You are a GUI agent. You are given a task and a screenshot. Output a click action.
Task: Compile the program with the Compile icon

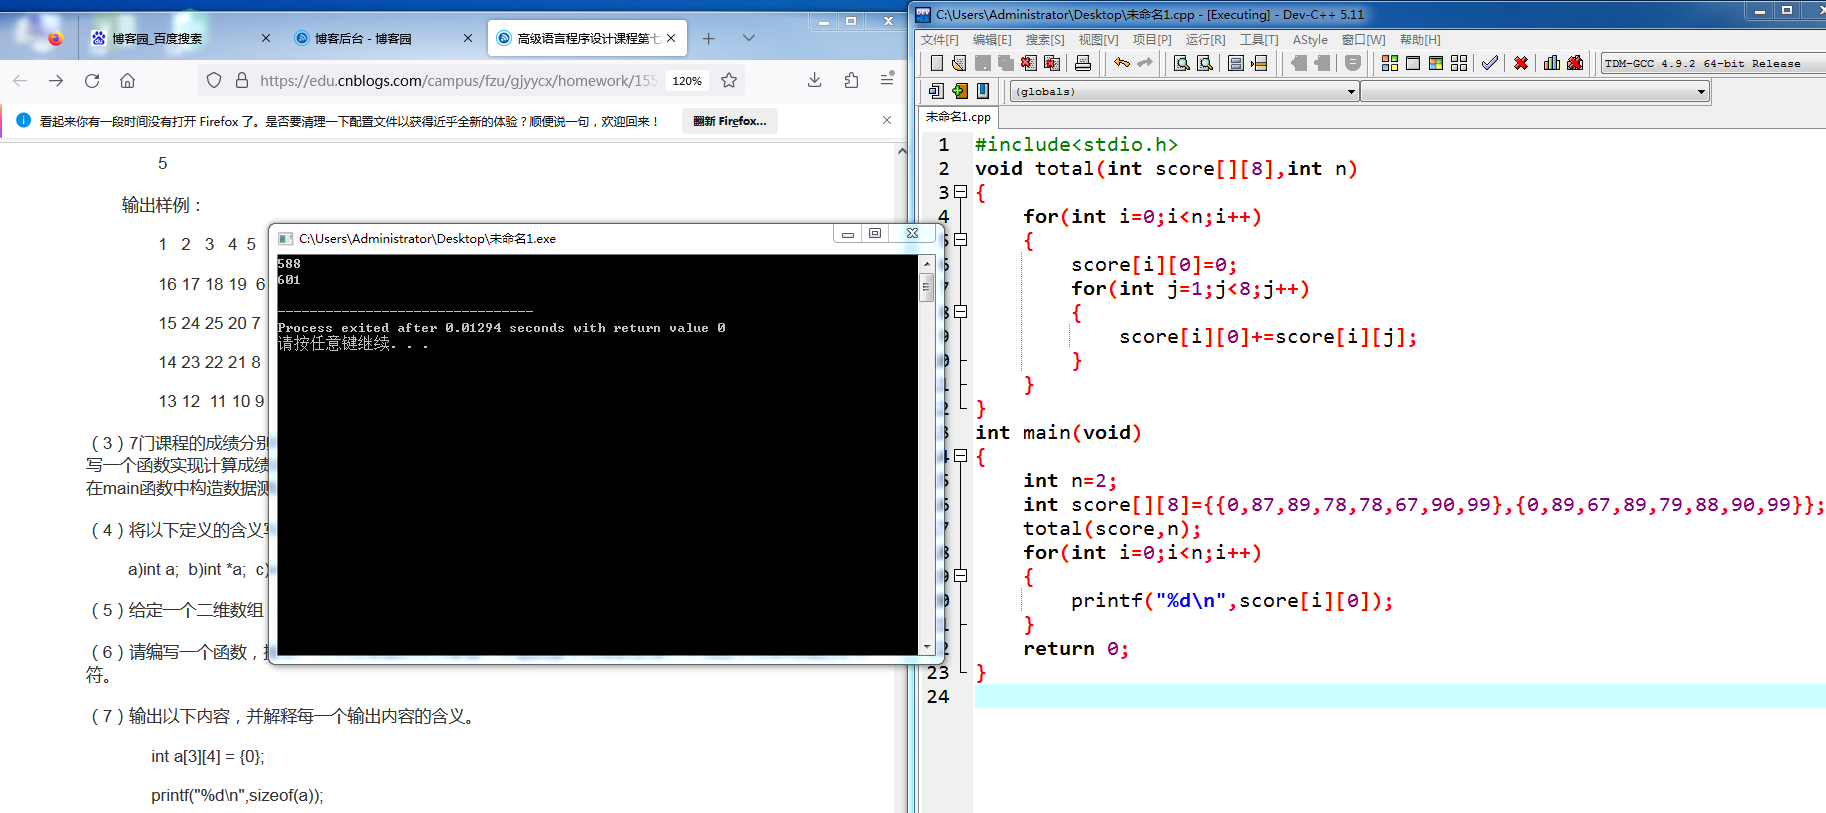click(1390, 63)
